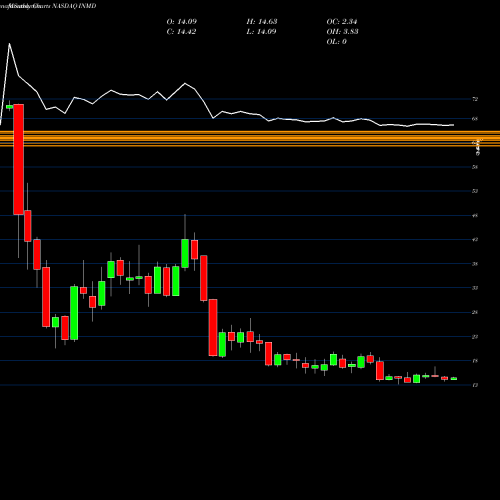Click the 48 price axis label

pos(475,216)
